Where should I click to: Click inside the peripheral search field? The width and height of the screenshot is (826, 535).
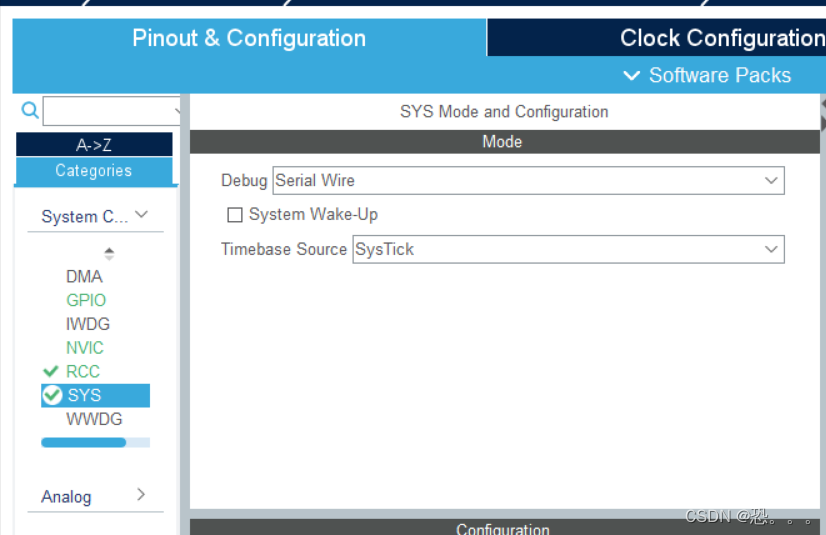(x=111, y=111)
